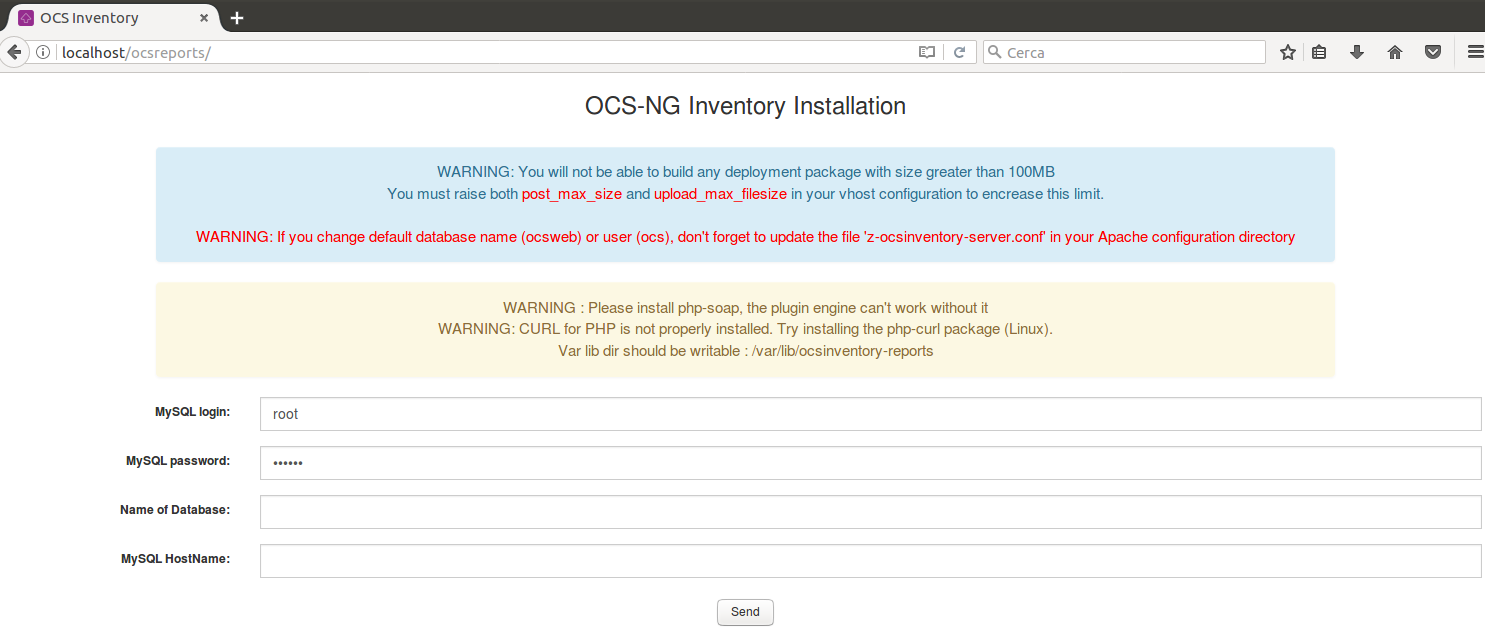Reload the current page

959,53
